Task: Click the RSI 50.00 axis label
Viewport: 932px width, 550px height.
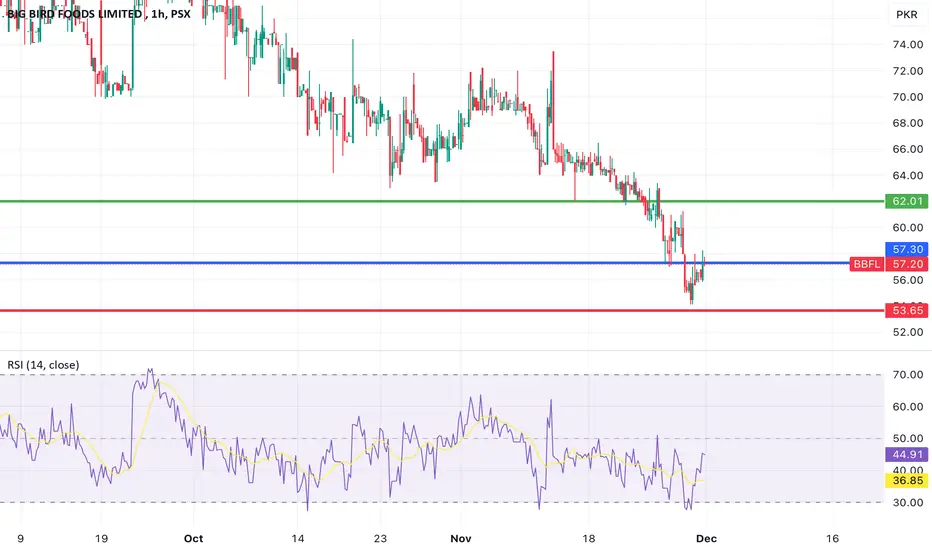Action: [x=908, y=439]
